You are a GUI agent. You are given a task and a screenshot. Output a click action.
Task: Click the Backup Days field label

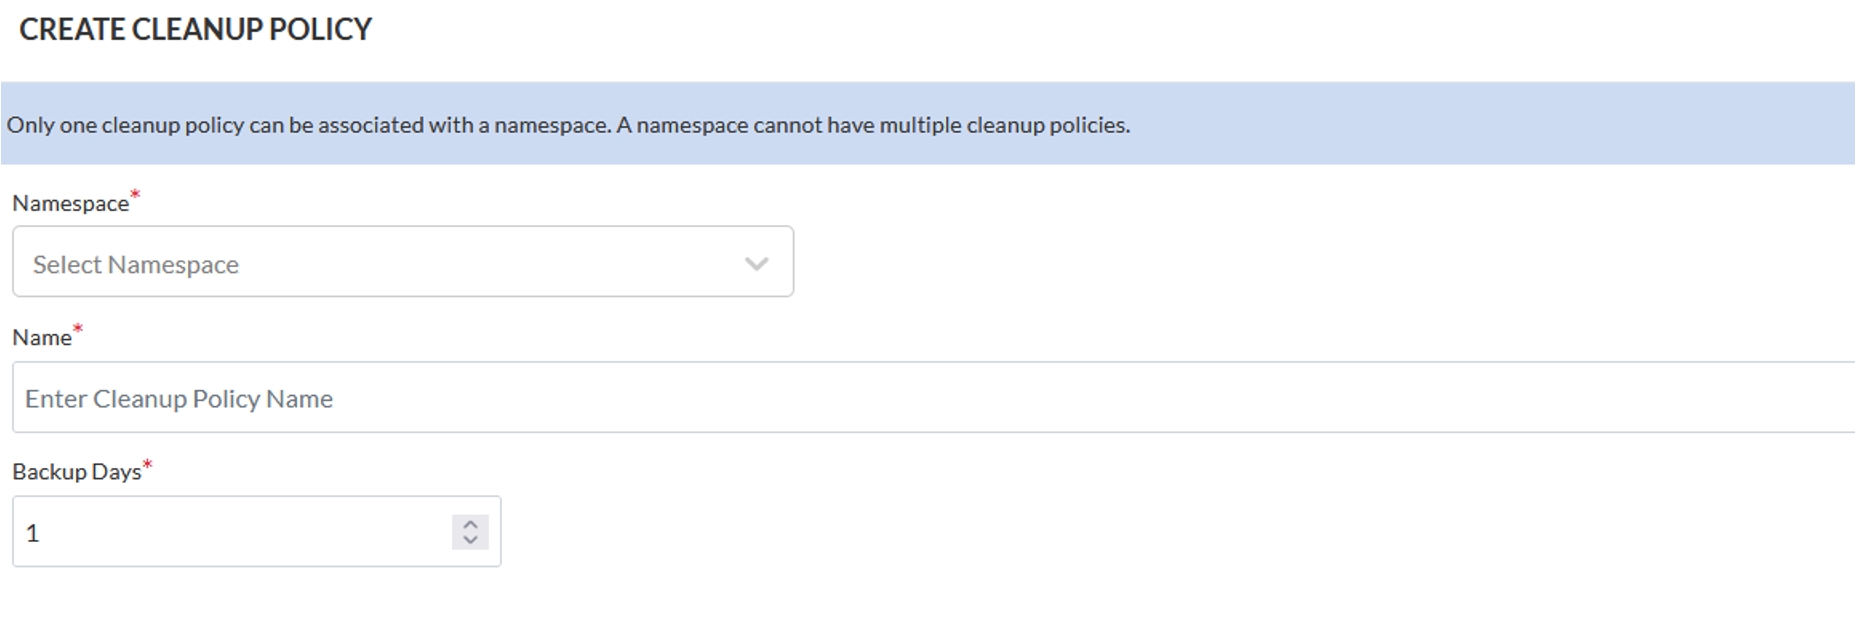click(76, 472)
